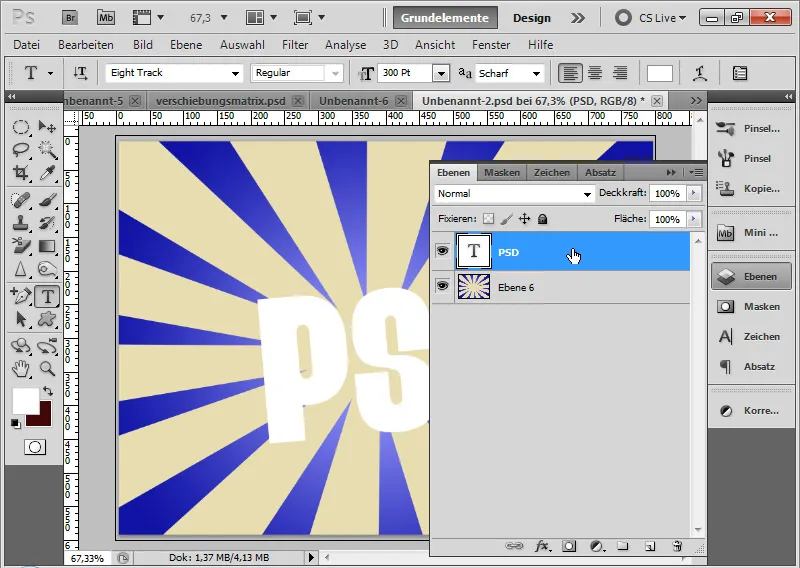The width and height of the screenshot is (800, 568).
Task: Select the Pen tool
Action: click(x=20, y=296)
